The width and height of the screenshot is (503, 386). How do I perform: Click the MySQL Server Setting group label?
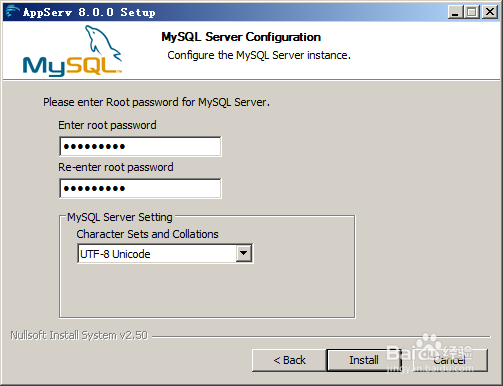120,217
